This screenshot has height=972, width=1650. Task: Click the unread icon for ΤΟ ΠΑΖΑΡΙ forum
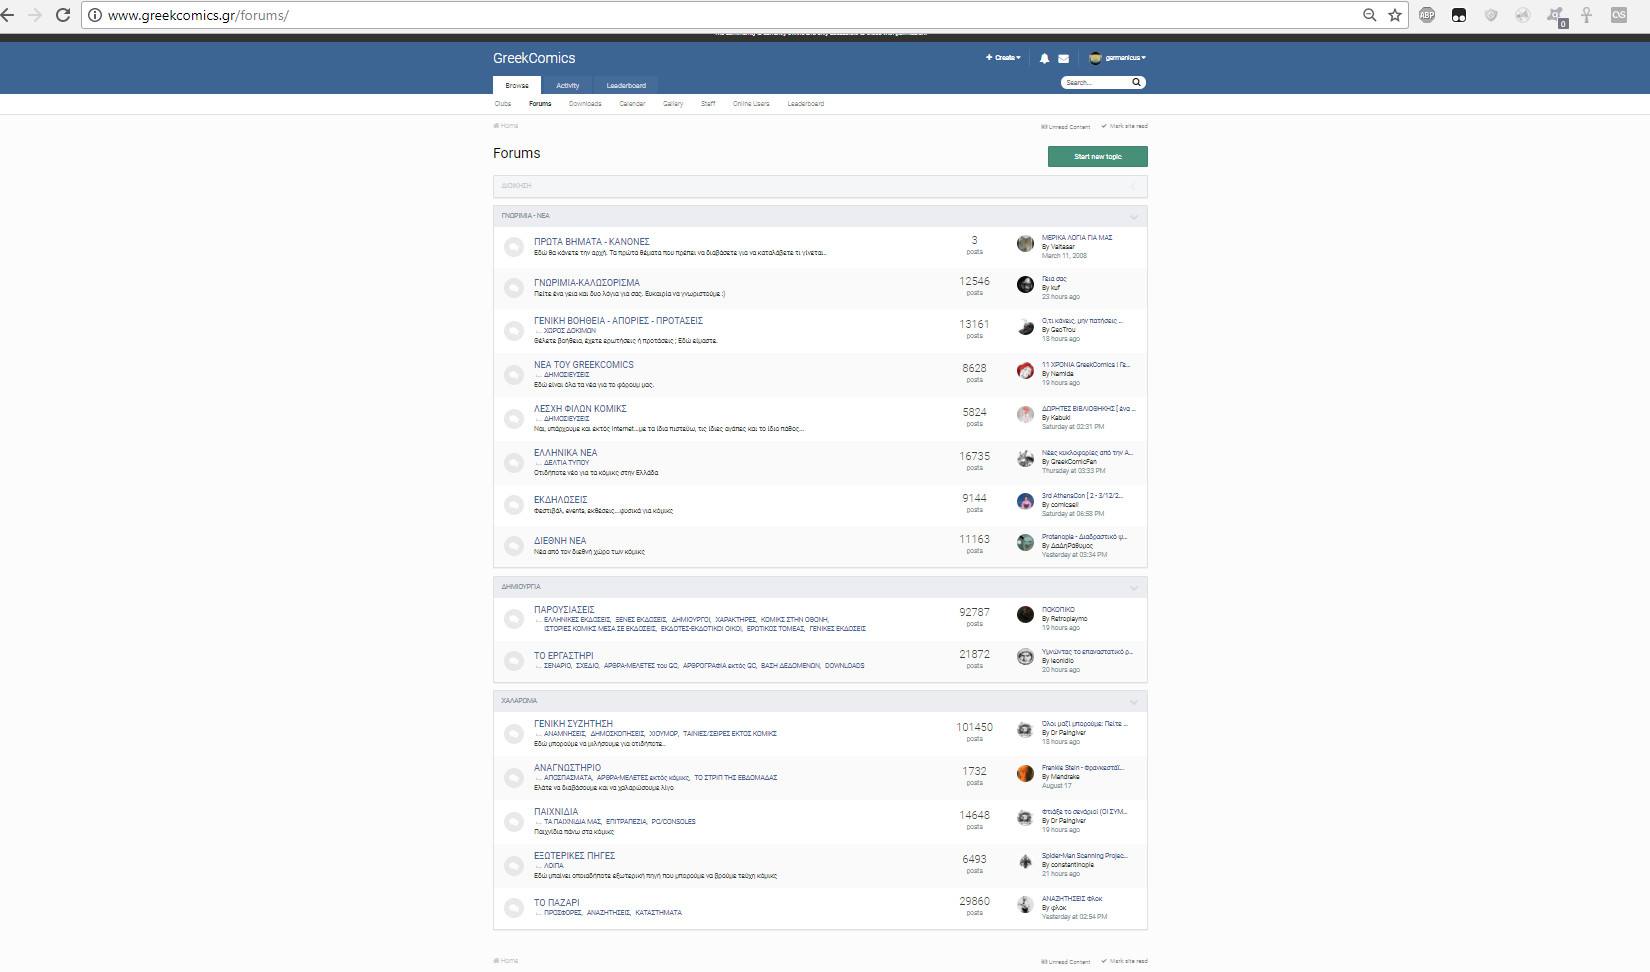pos(514,908)
